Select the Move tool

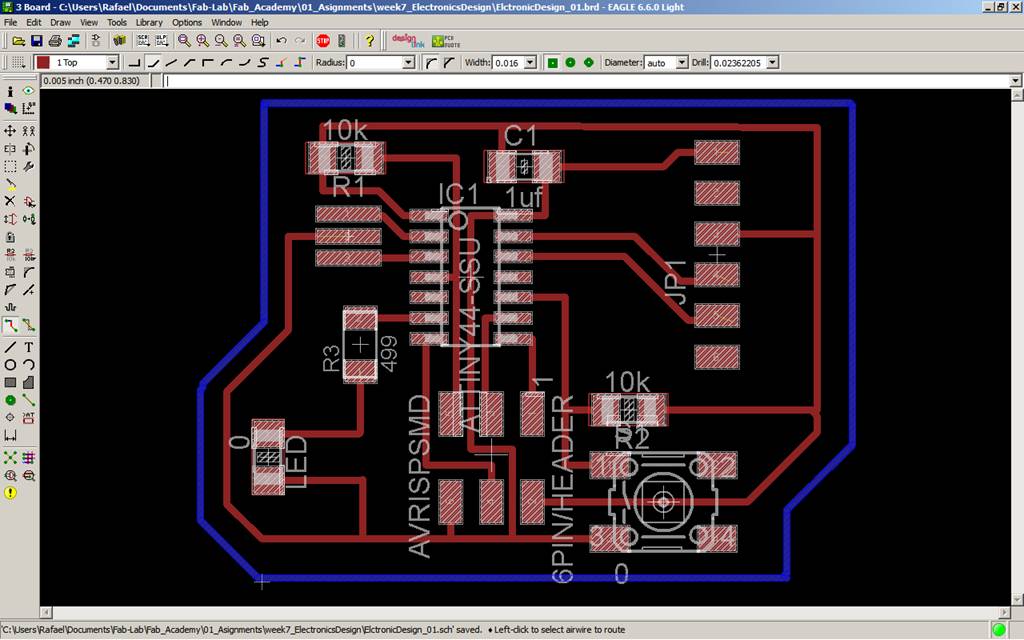[10, 131]
